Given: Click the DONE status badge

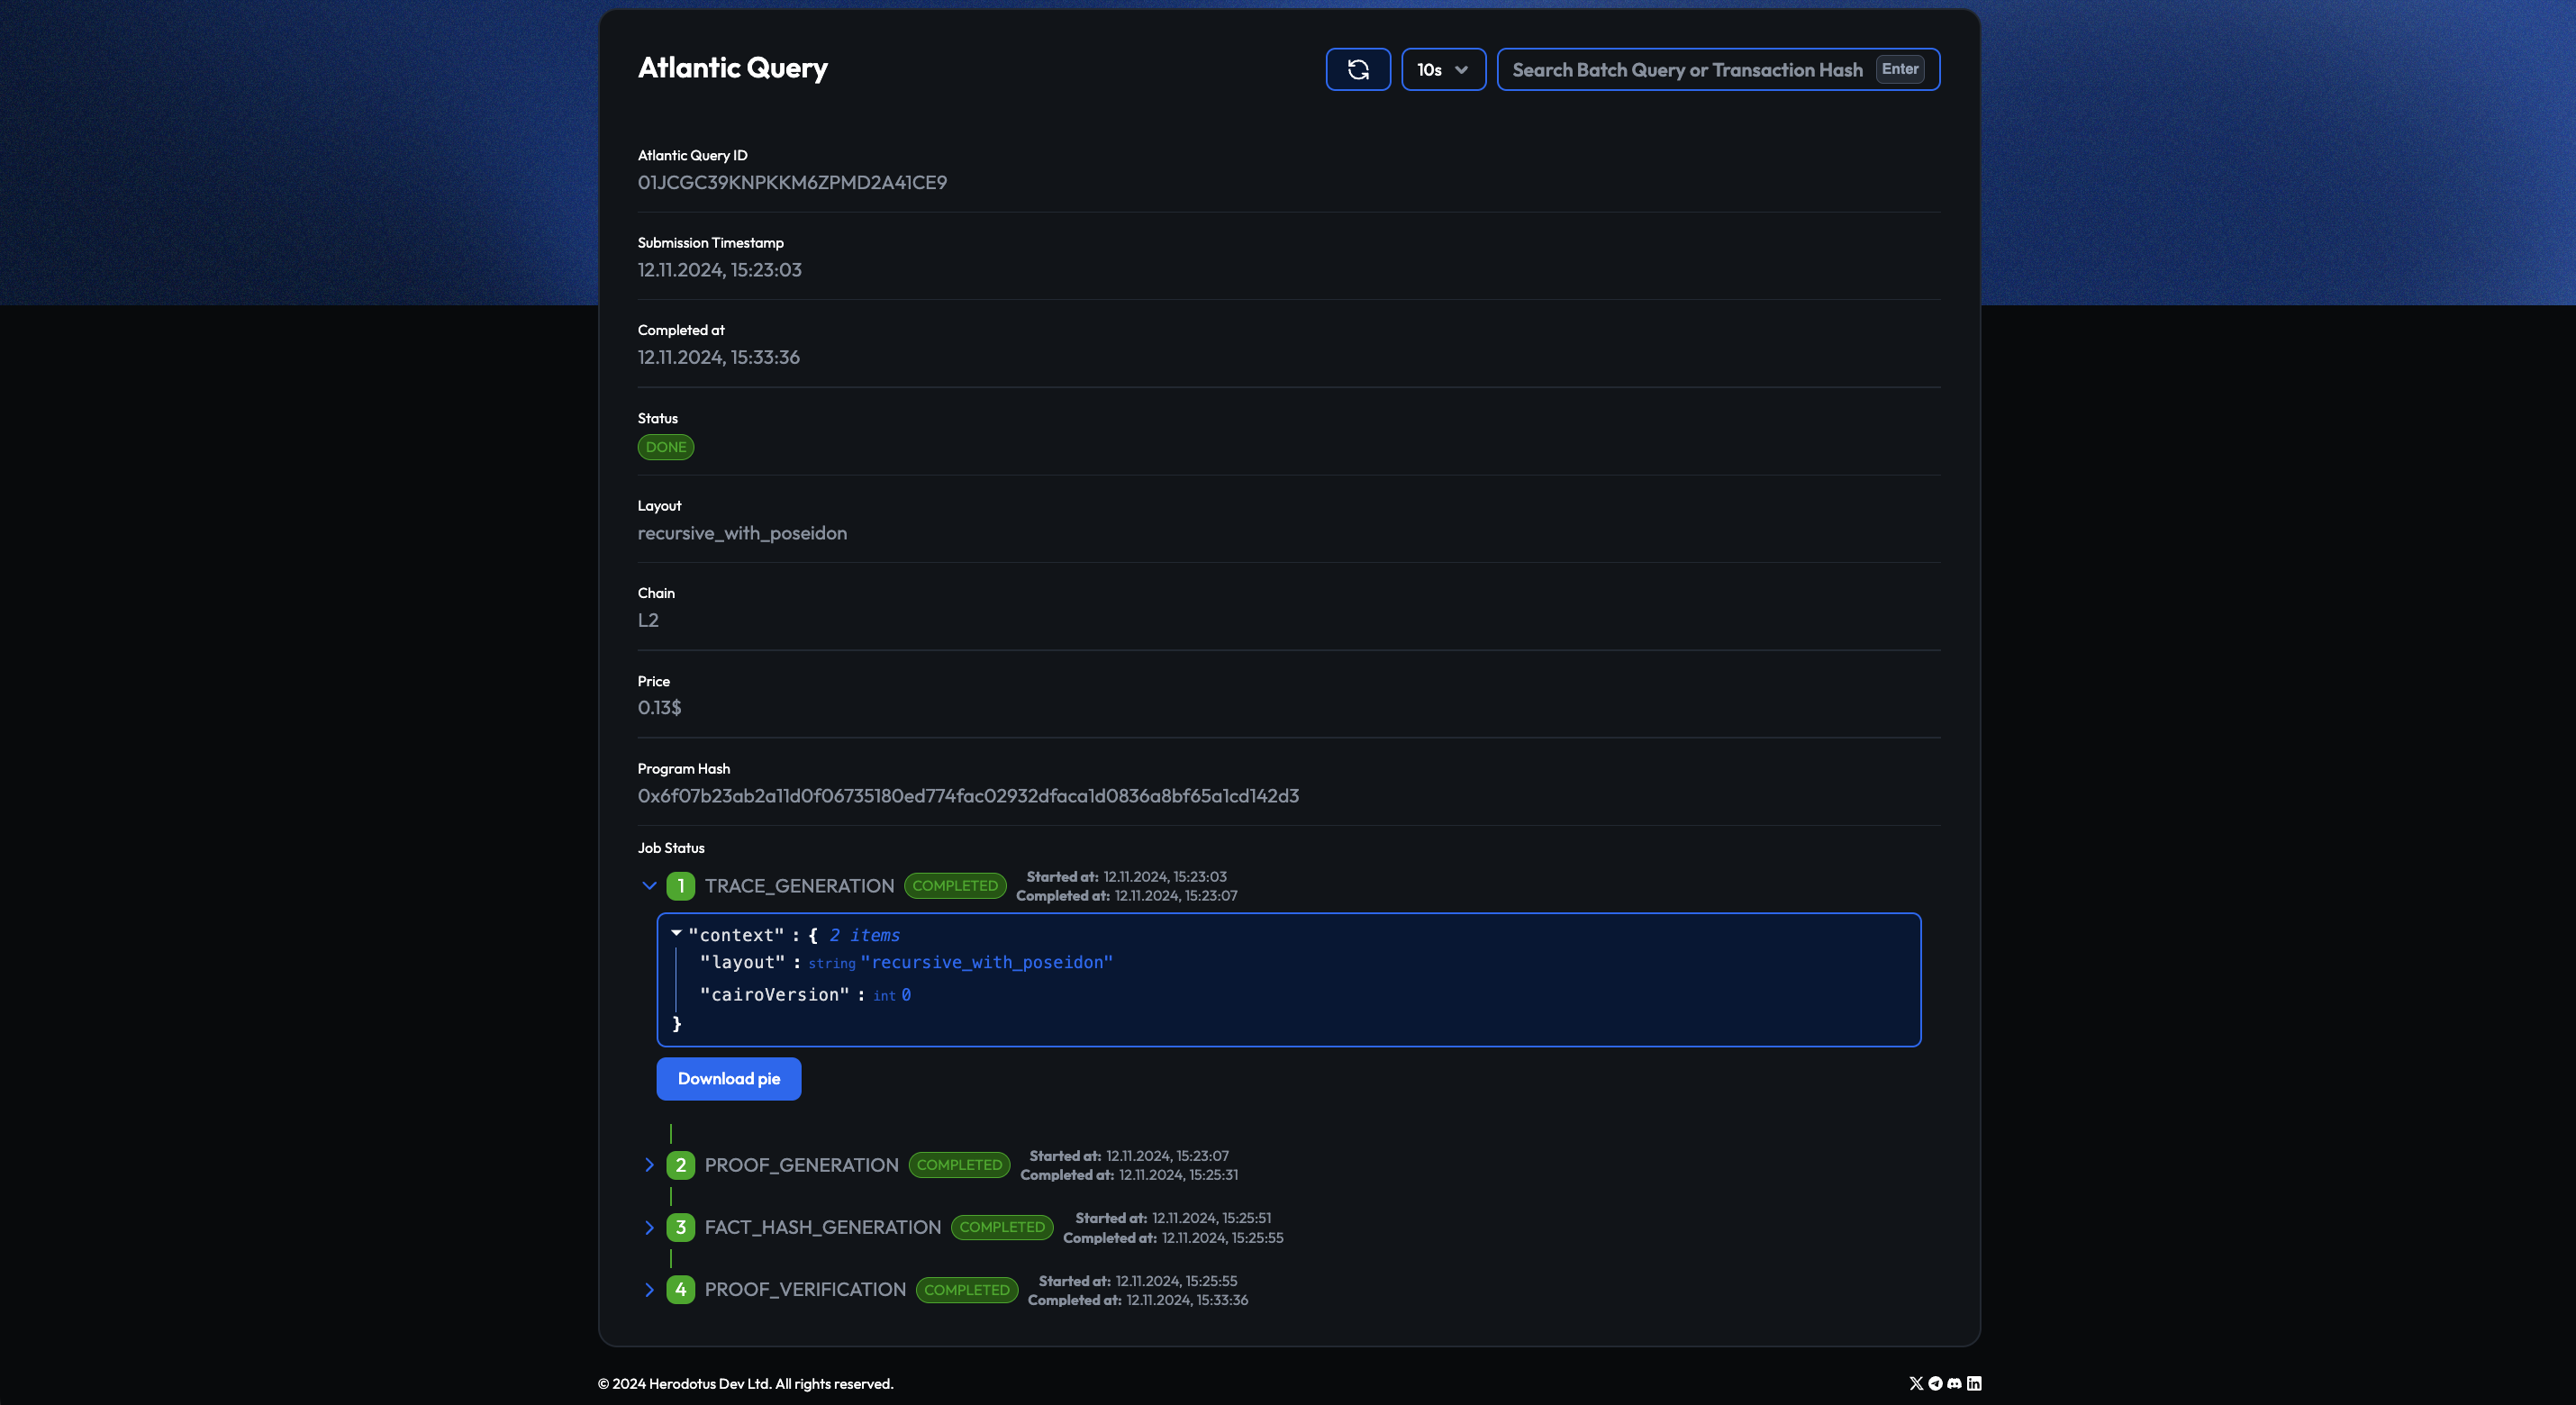Looking at the screenshot, I should click(x=665, y=447).
